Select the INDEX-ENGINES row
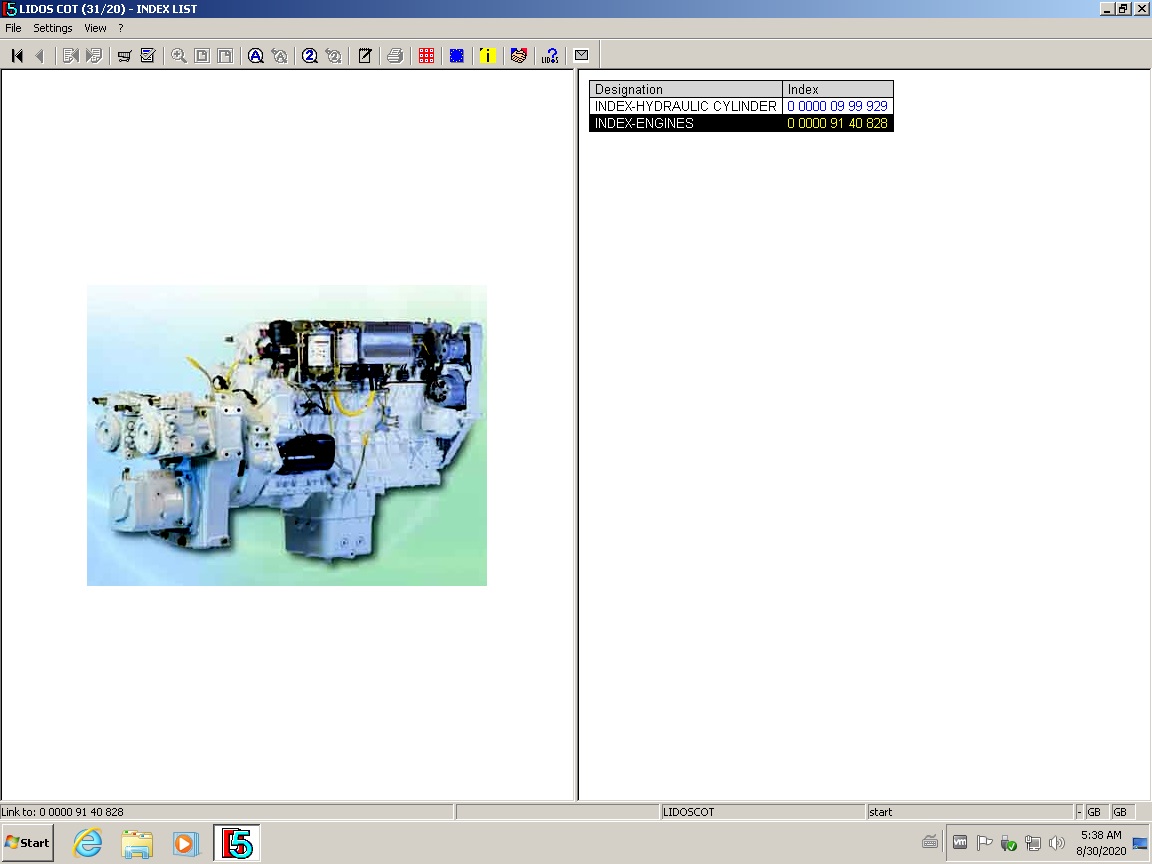The width and height of the screenshot is (1152, 864). (741, 123)
